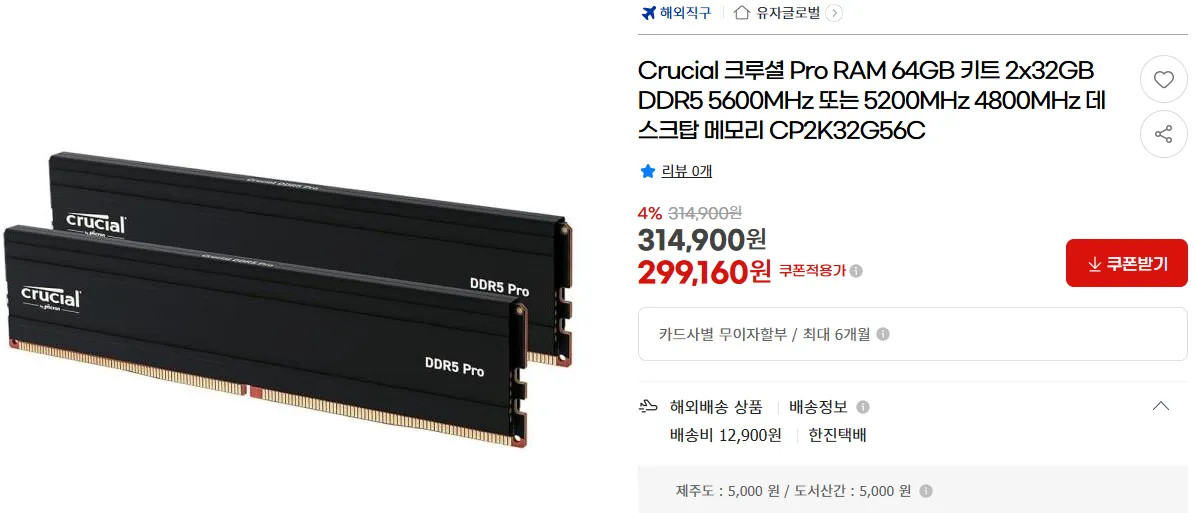The height and width of the screenshot is (513, 1196).
Task: Click the blue review star icon
Action: 648,172
